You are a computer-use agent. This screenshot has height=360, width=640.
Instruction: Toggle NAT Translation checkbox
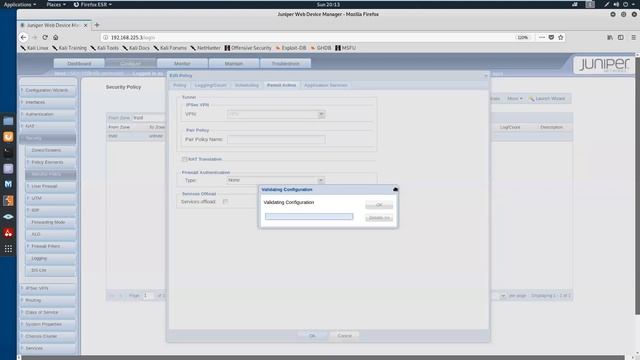pyautogui.click(x=184, y=159)
